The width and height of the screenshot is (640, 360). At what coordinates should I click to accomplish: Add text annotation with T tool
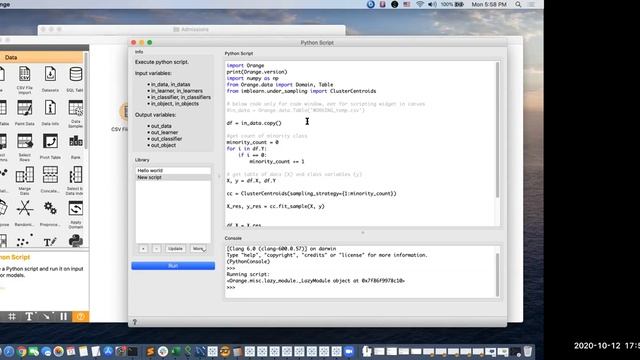point(29,316)
